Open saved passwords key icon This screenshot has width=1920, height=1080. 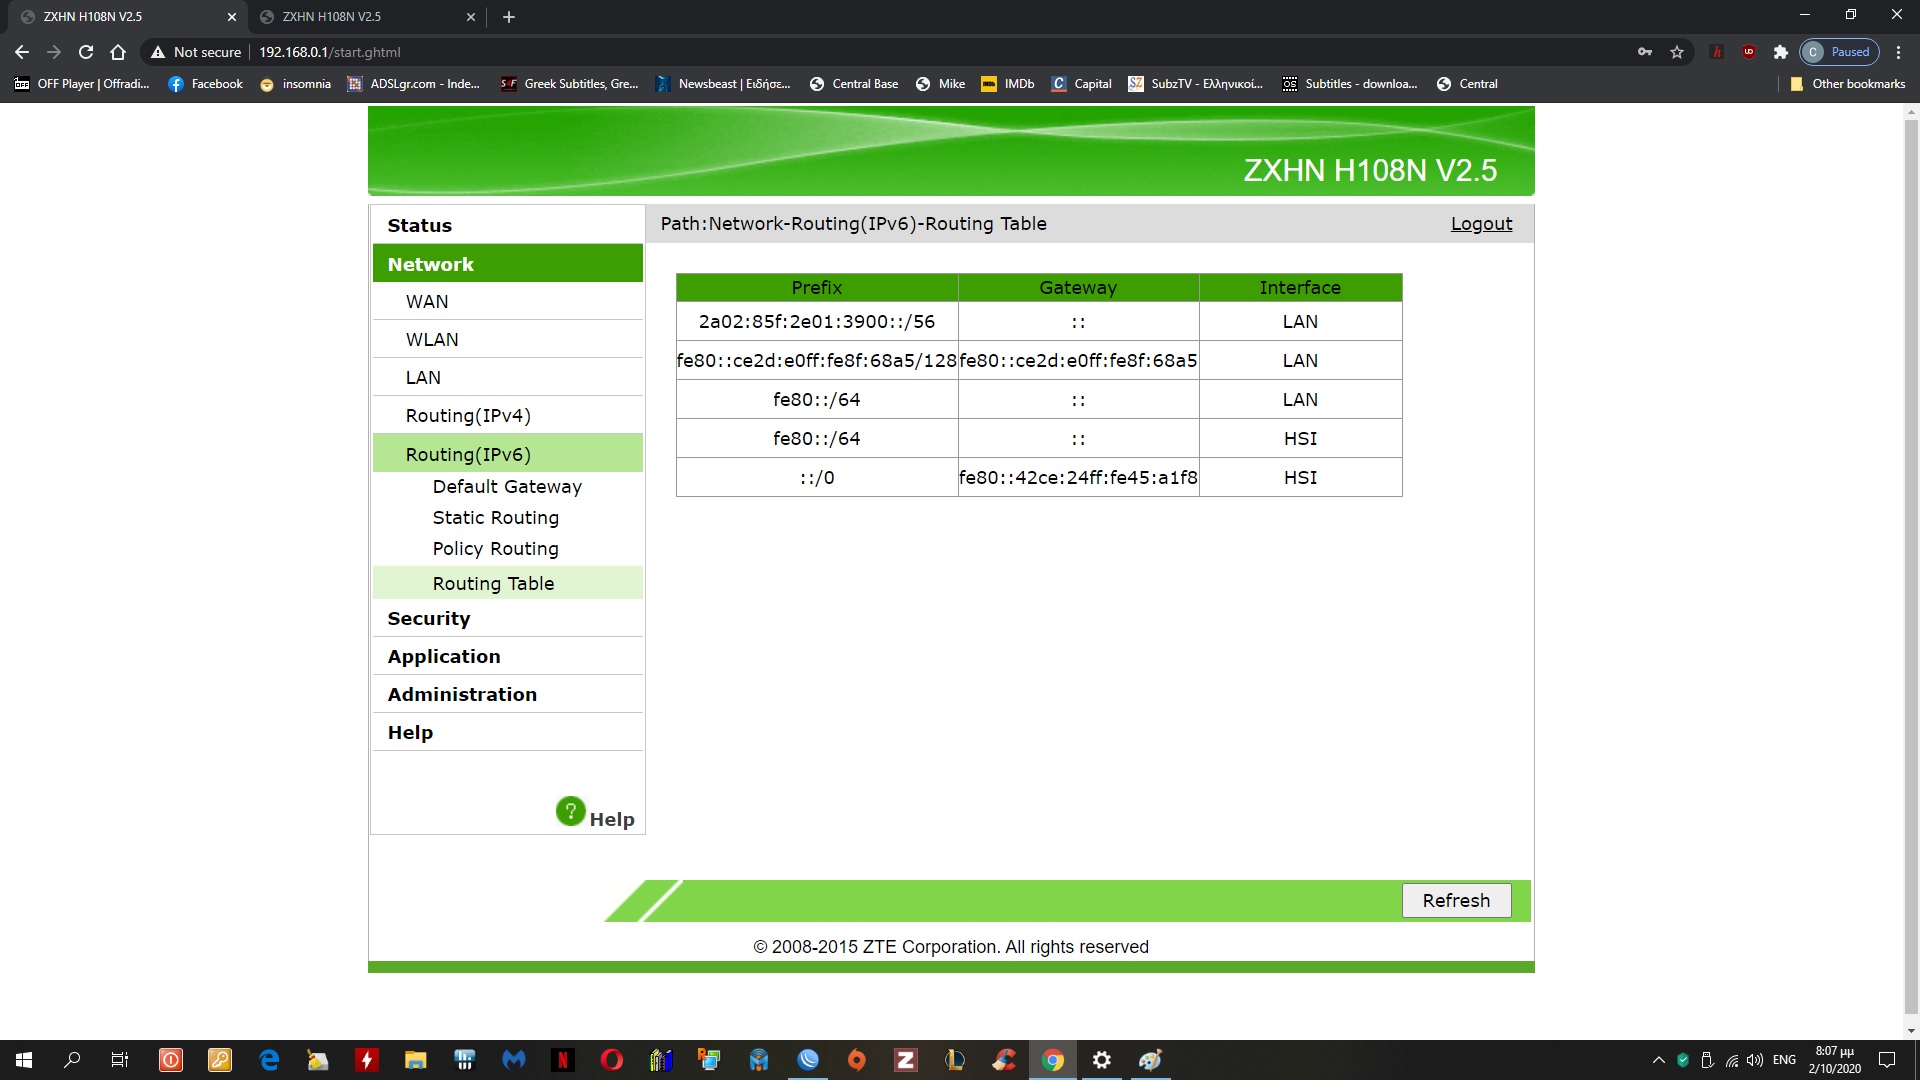[x=1644, y=52]
